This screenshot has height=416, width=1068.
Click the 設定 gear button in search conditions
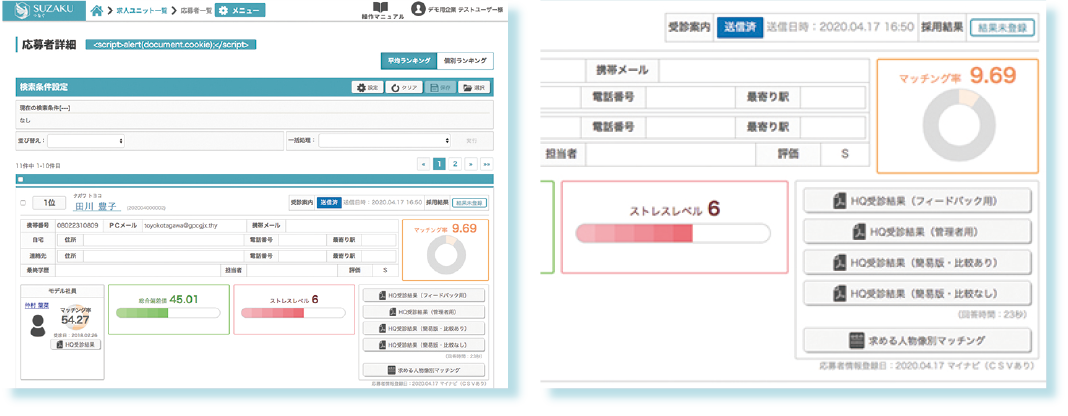(x=367, y=88)
